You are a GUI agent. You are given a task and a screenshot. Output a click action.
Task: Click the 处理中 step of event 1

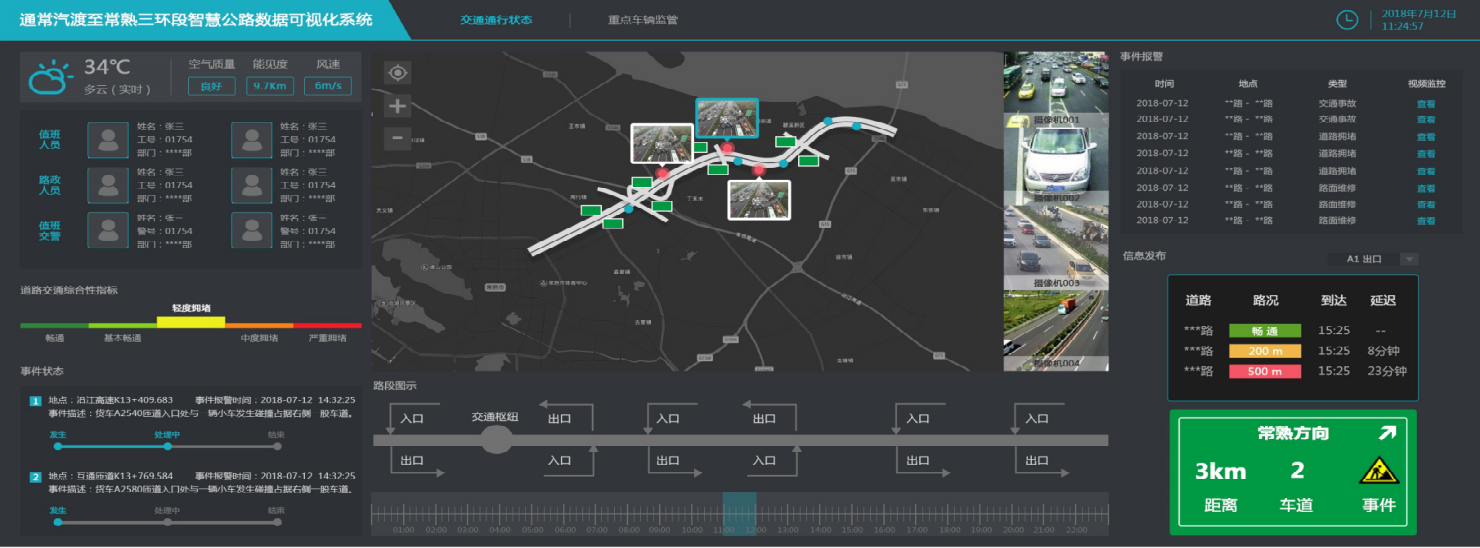167,446
